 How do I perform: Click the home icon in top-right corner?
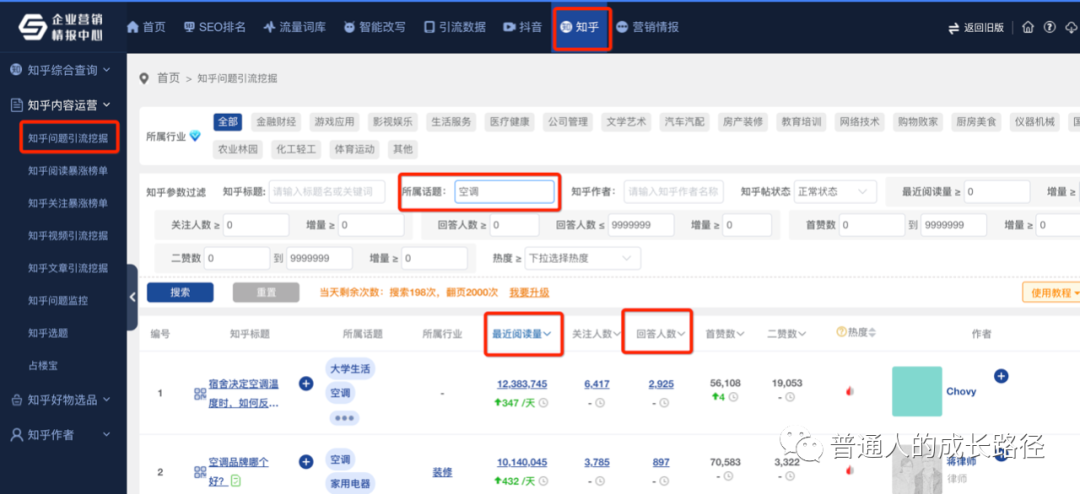(1028, 27)
